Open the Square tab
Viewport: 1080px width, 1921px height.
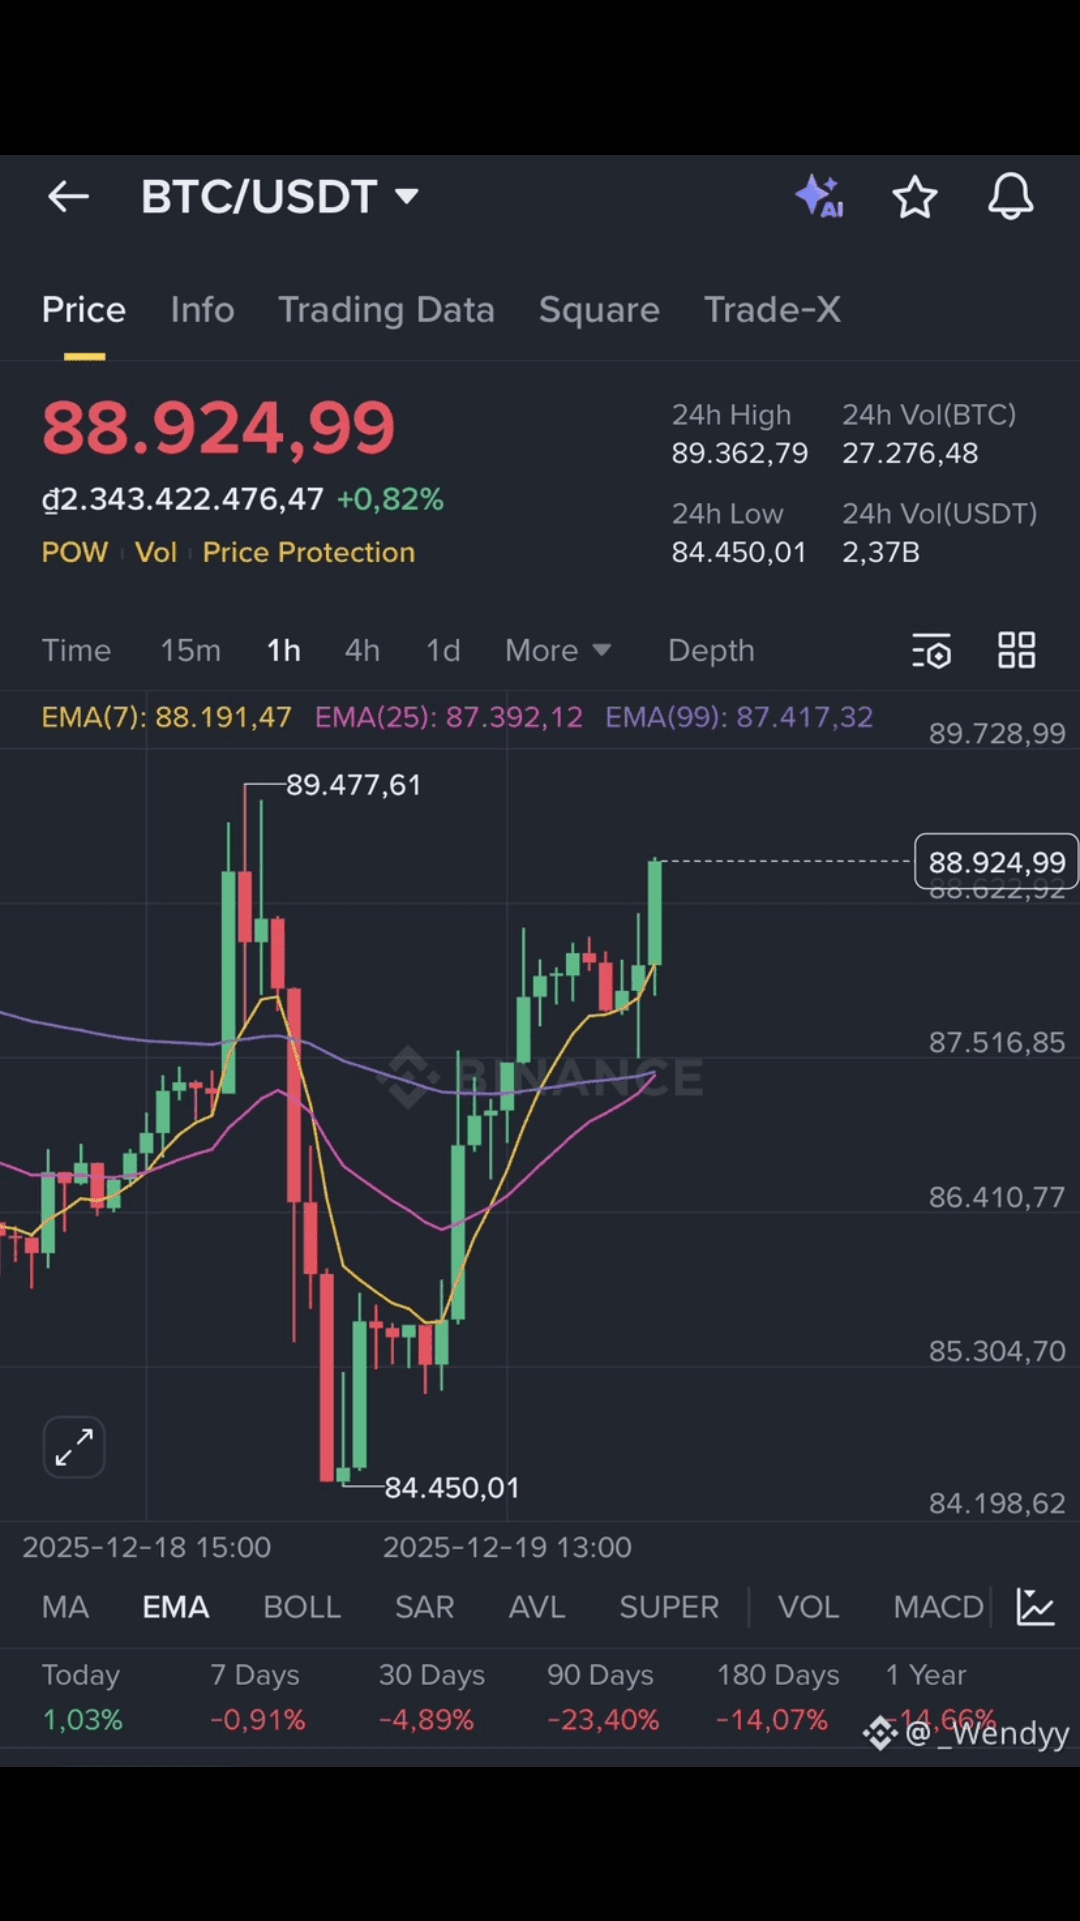[x=599, y=310]
